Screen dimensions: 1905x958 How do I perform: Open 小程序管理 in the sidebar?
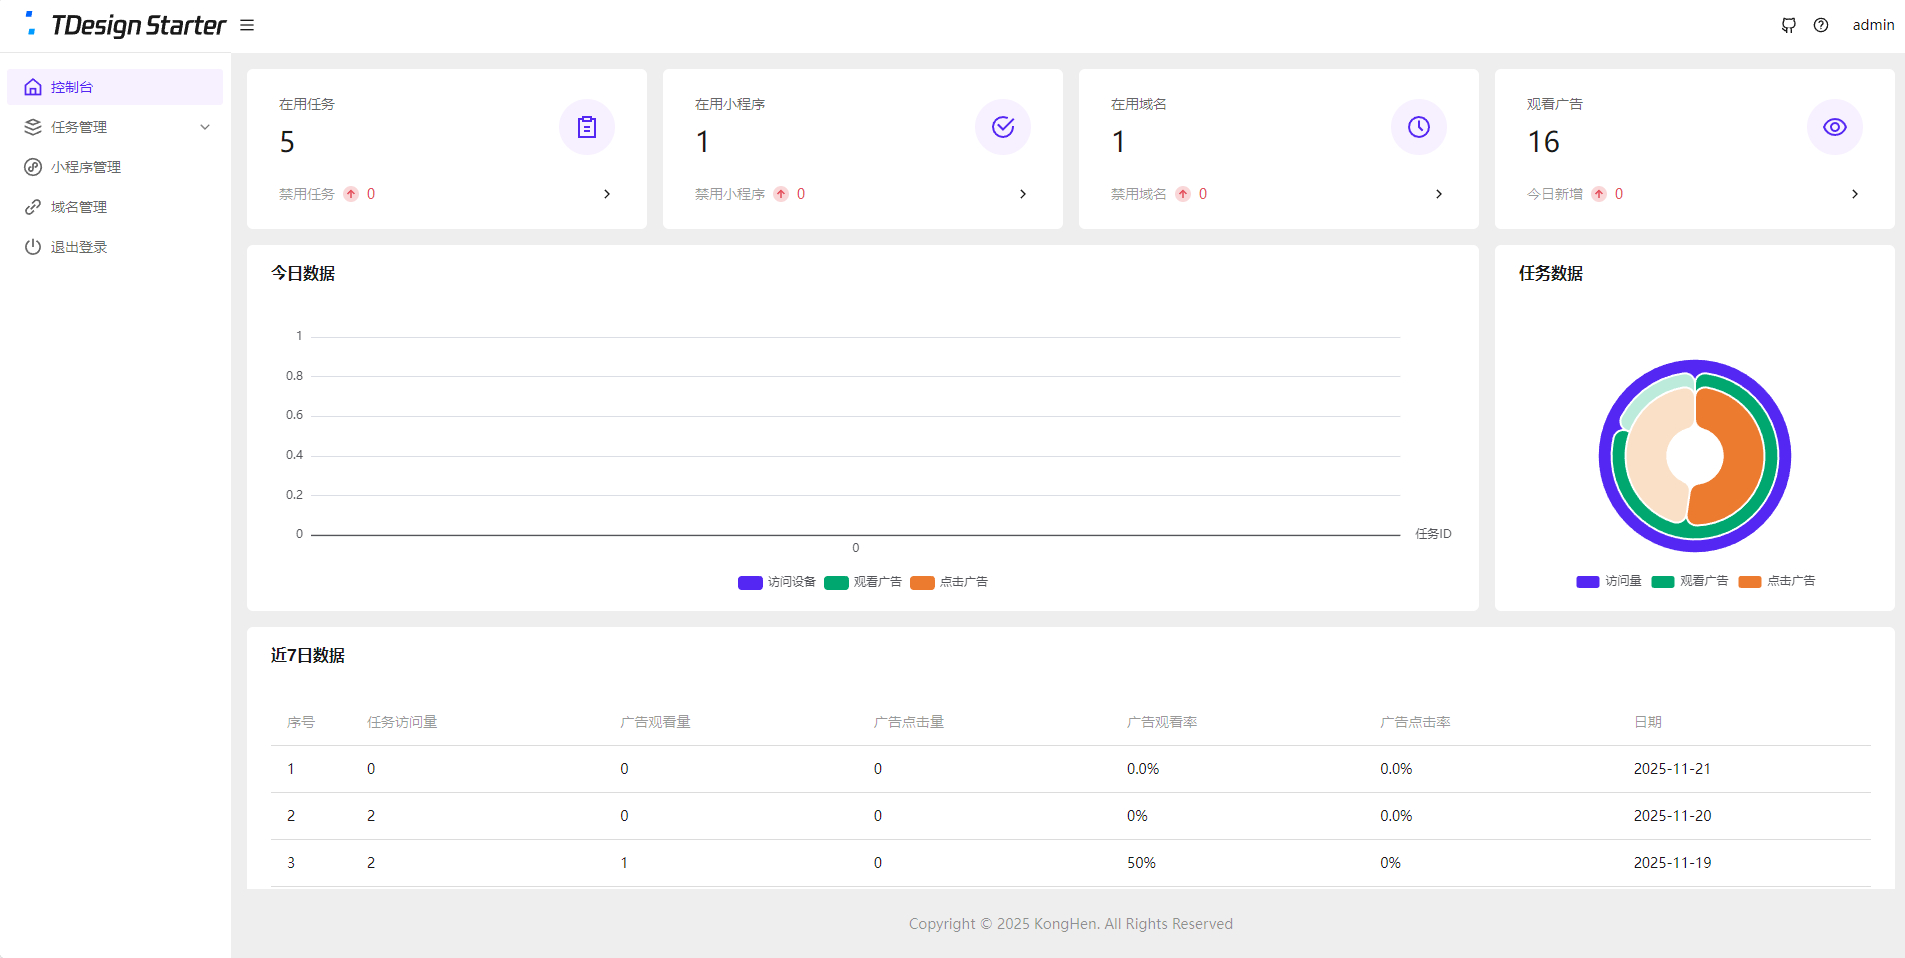coord(86,167)
